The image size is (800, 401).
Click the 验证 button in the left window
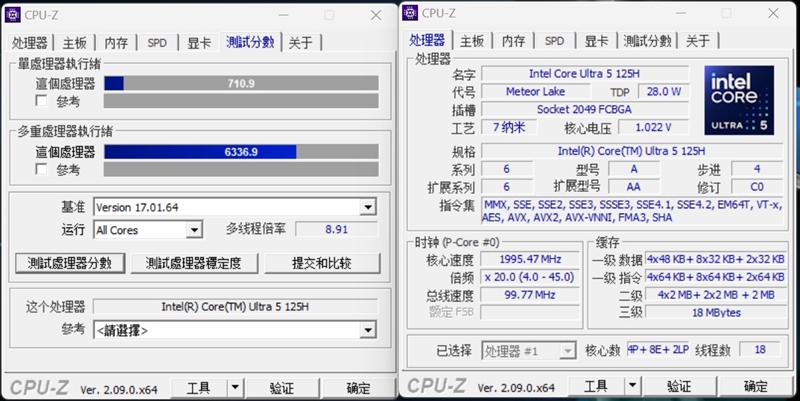click(x=282, y=388)
